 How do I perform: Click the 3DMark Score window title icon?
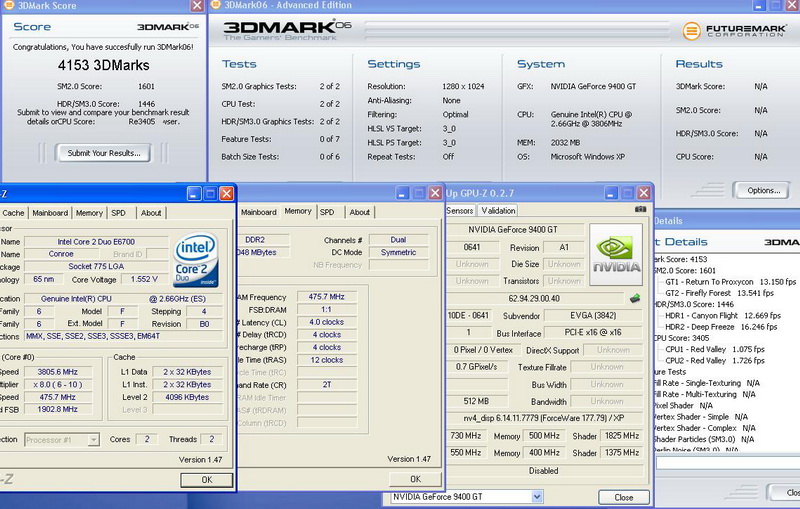(9, 5)
